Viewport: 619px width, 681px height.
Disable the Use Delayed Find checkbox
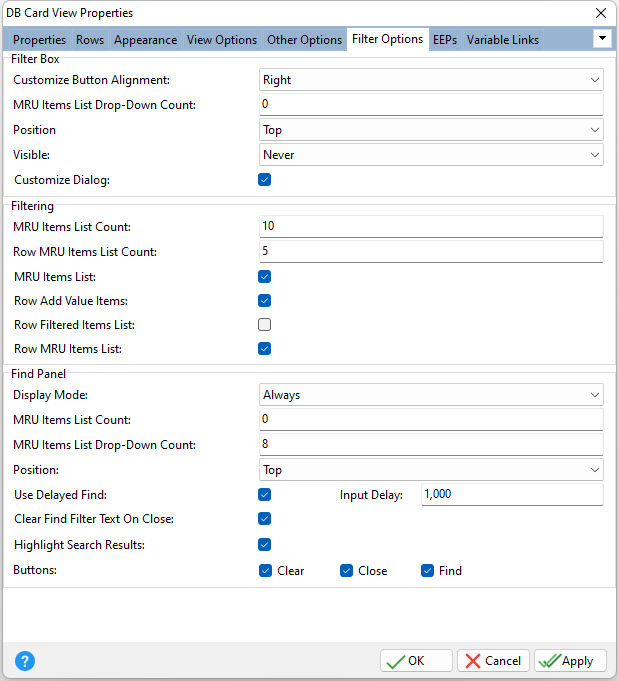tap(265, 494)
